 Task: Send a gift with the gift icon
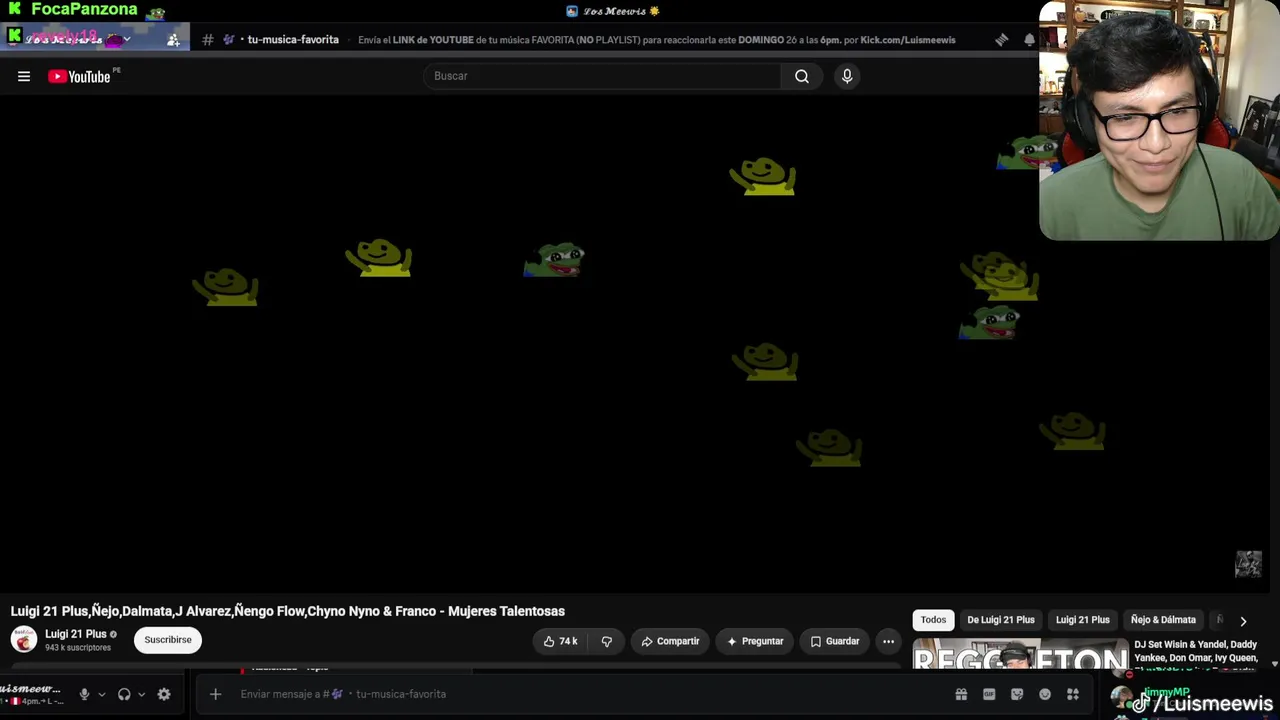point(961,694)
